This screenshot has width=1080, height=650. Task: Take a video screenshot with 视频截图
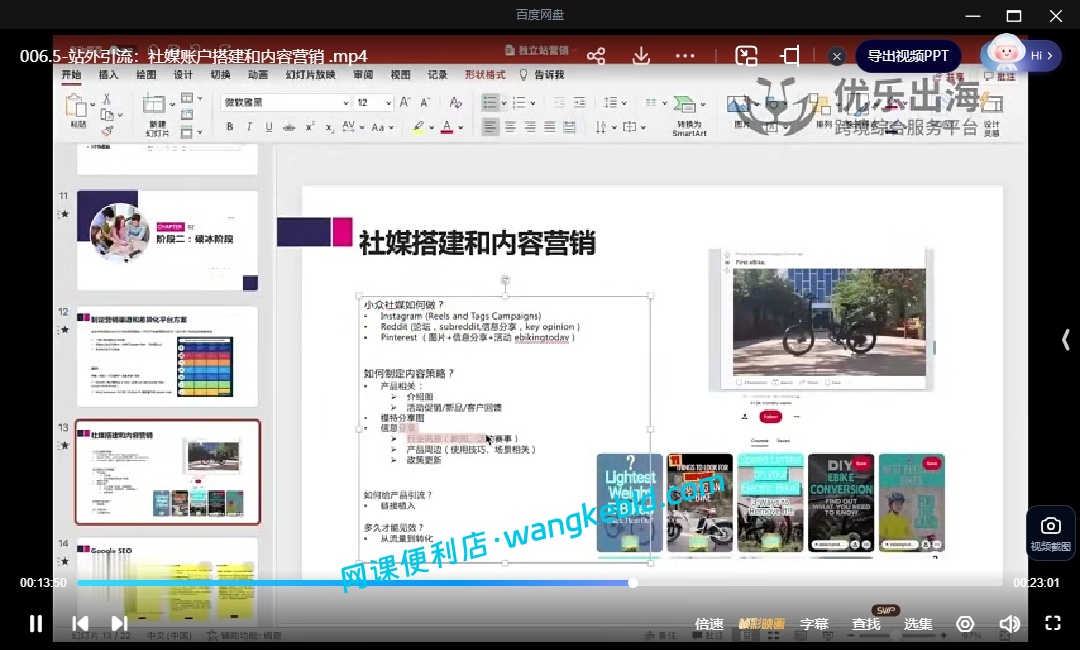point(1050,533)
